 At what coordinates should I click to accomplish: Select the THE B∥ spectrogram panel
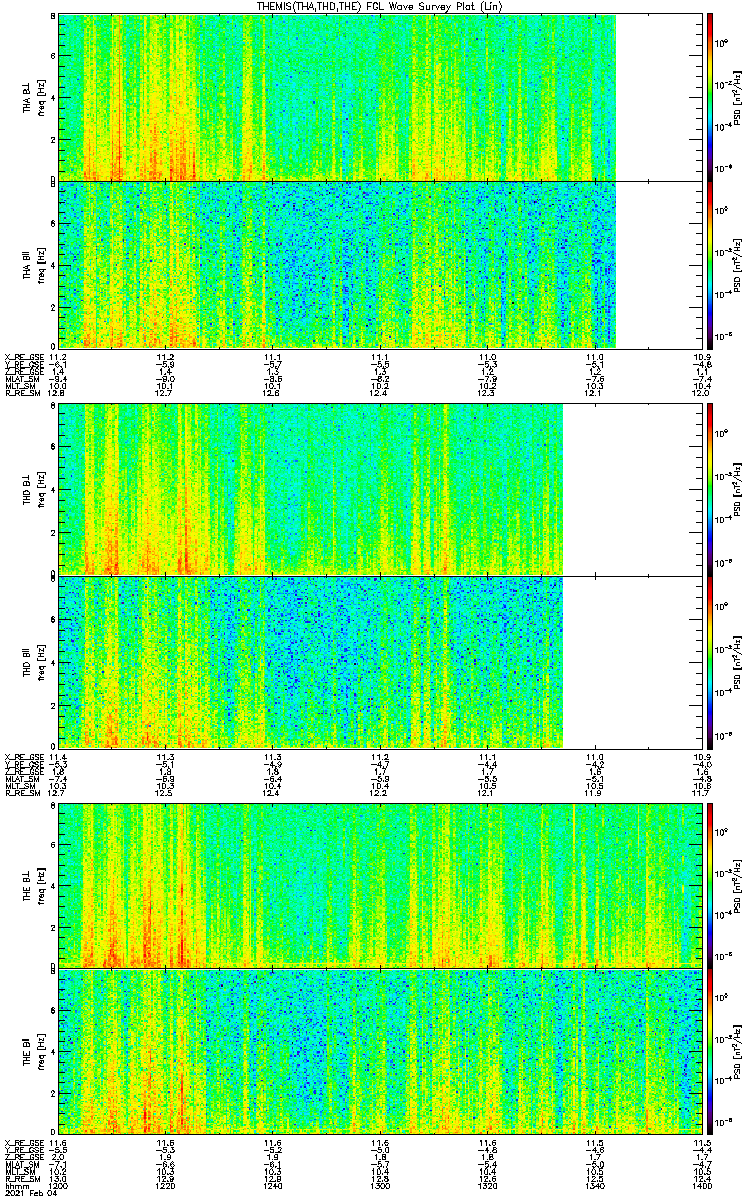click(380, 1051)
